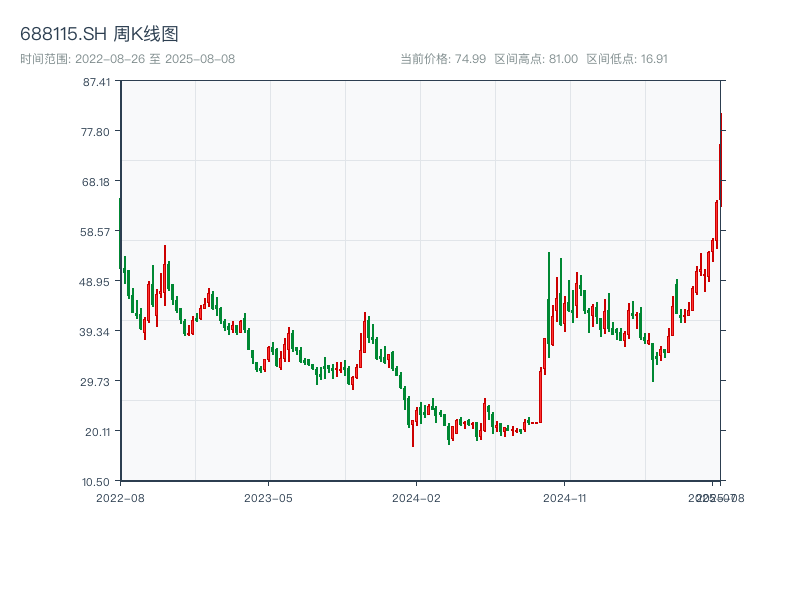800x600 pixels.
Task: Click the 87.41 y-axis label
Action: [x=96, y=81]
